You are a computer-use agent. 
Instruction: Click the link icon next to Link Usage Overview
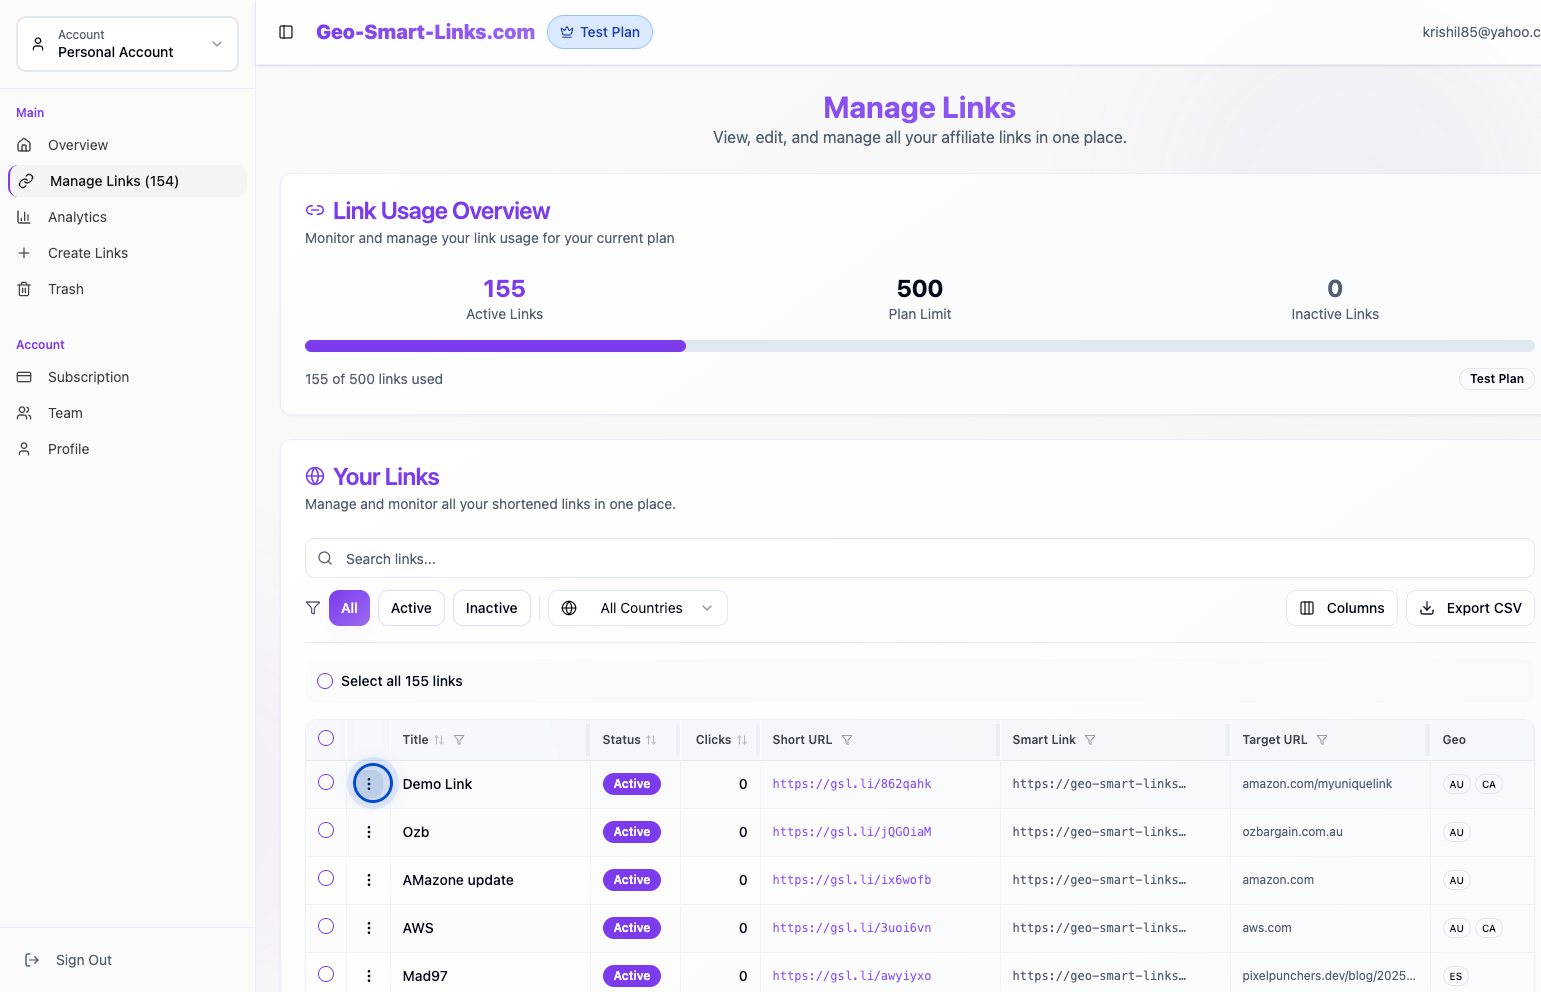(315, 210)
